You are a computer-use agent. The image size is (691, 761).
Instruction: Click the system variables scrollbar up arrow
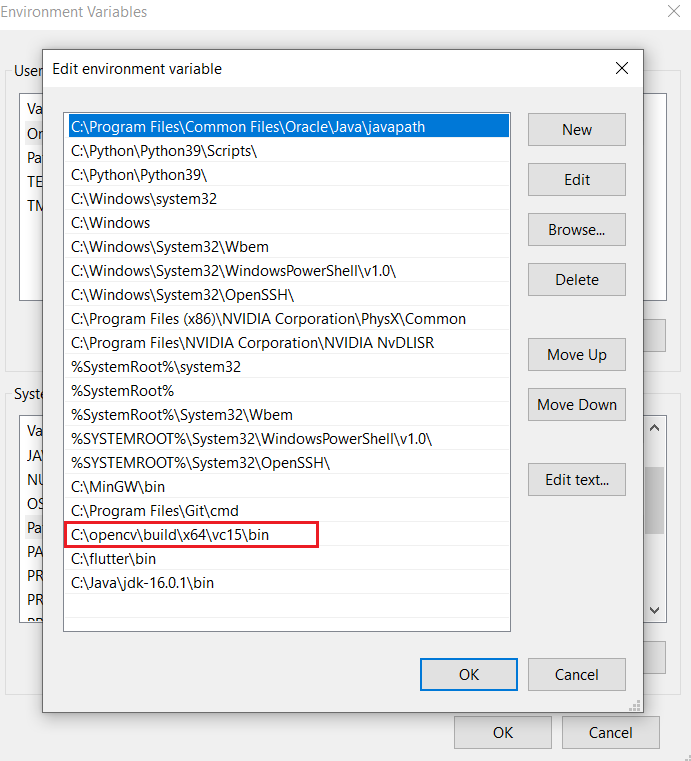655,428
